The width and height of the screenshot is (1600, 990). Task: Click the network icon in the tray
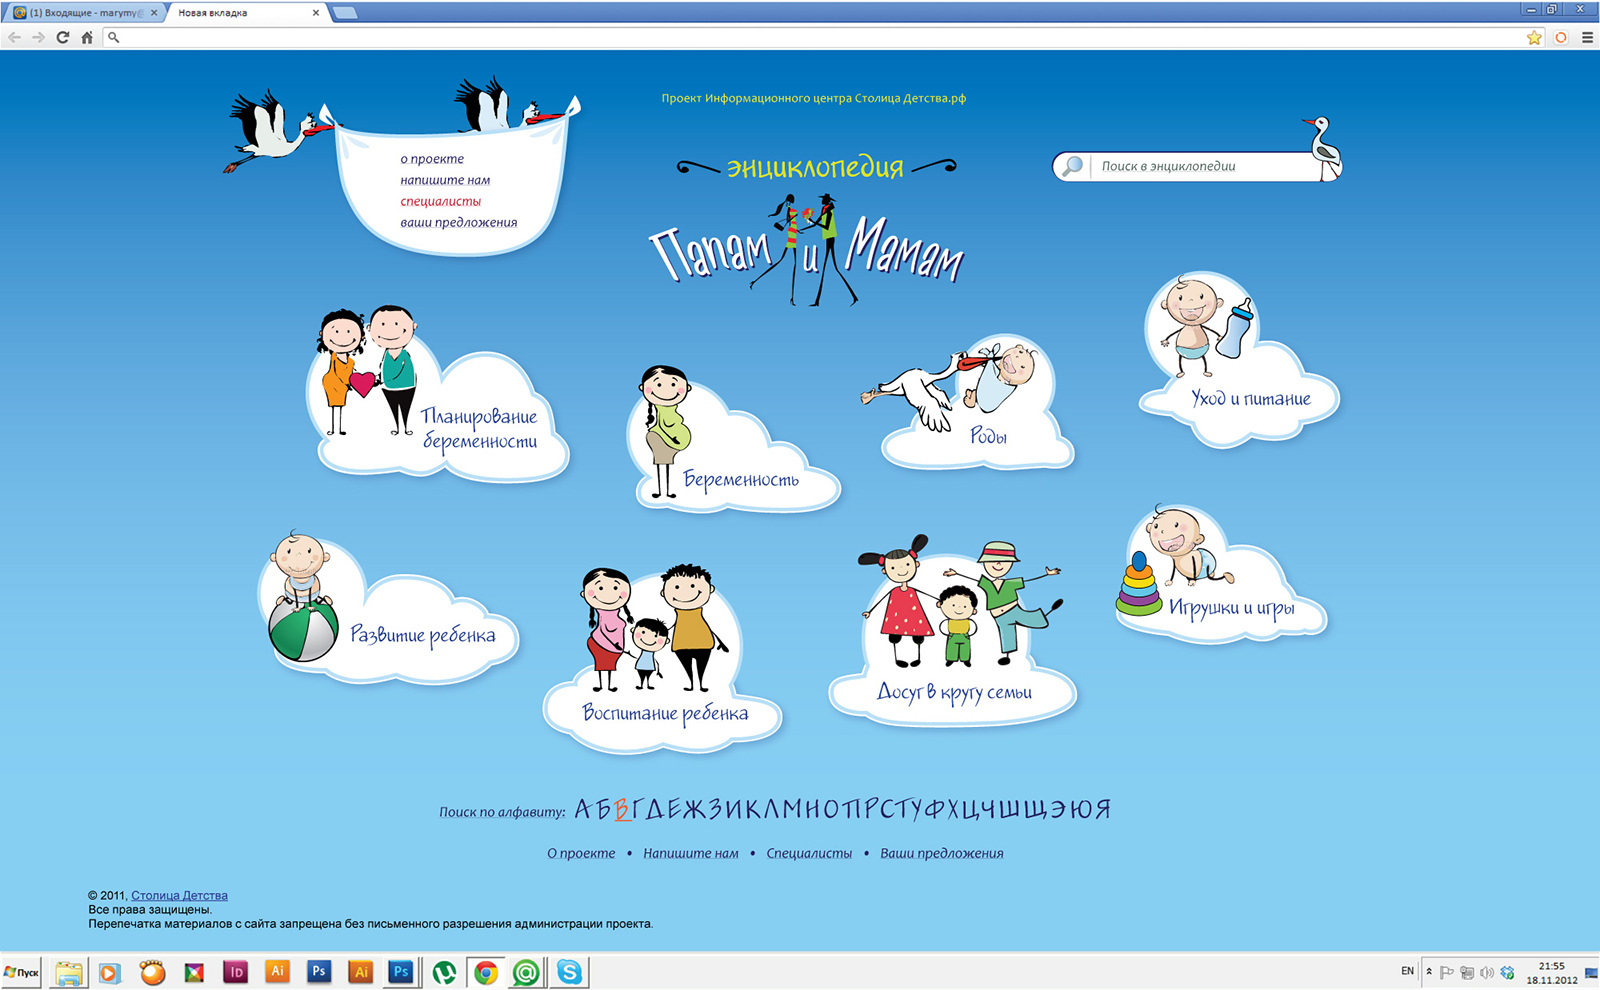click(1467, 972)
